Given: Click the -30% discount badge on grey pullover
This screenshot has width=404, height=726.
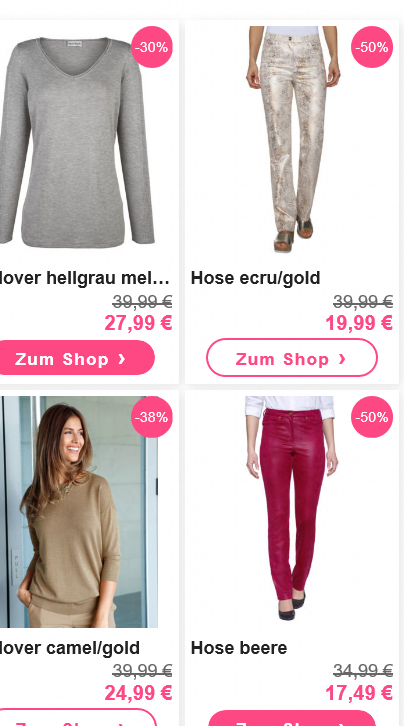Looking at the screenshot, I should click(x=152, y=47).
